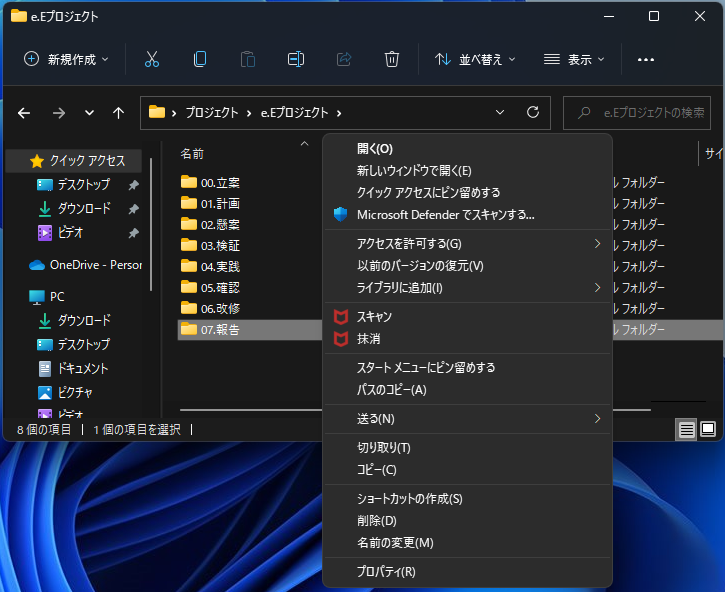Open the three-dot See more menu
The width and height of the screenshot is (725, 592).
[x=646, y=59]
